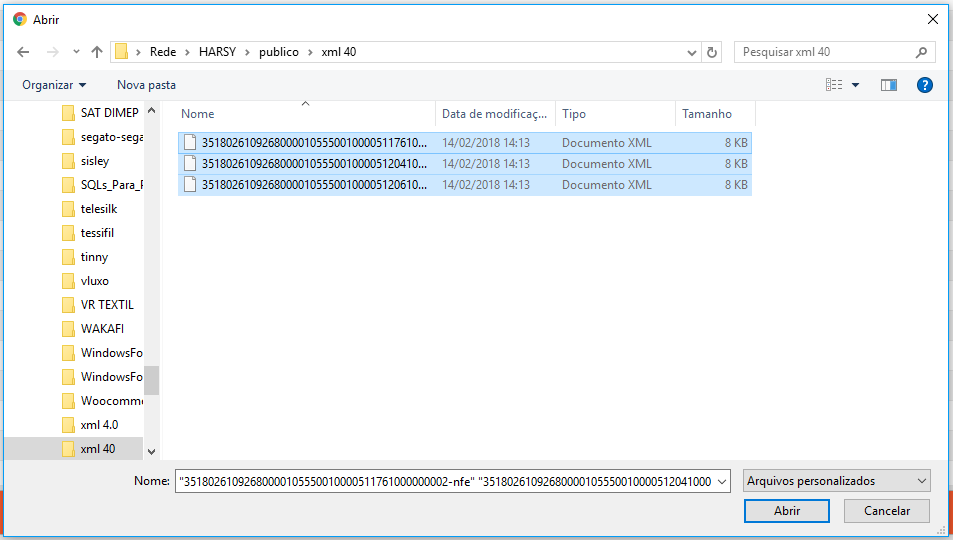Sort by Data de modificação column

click(x=495, y=114)
